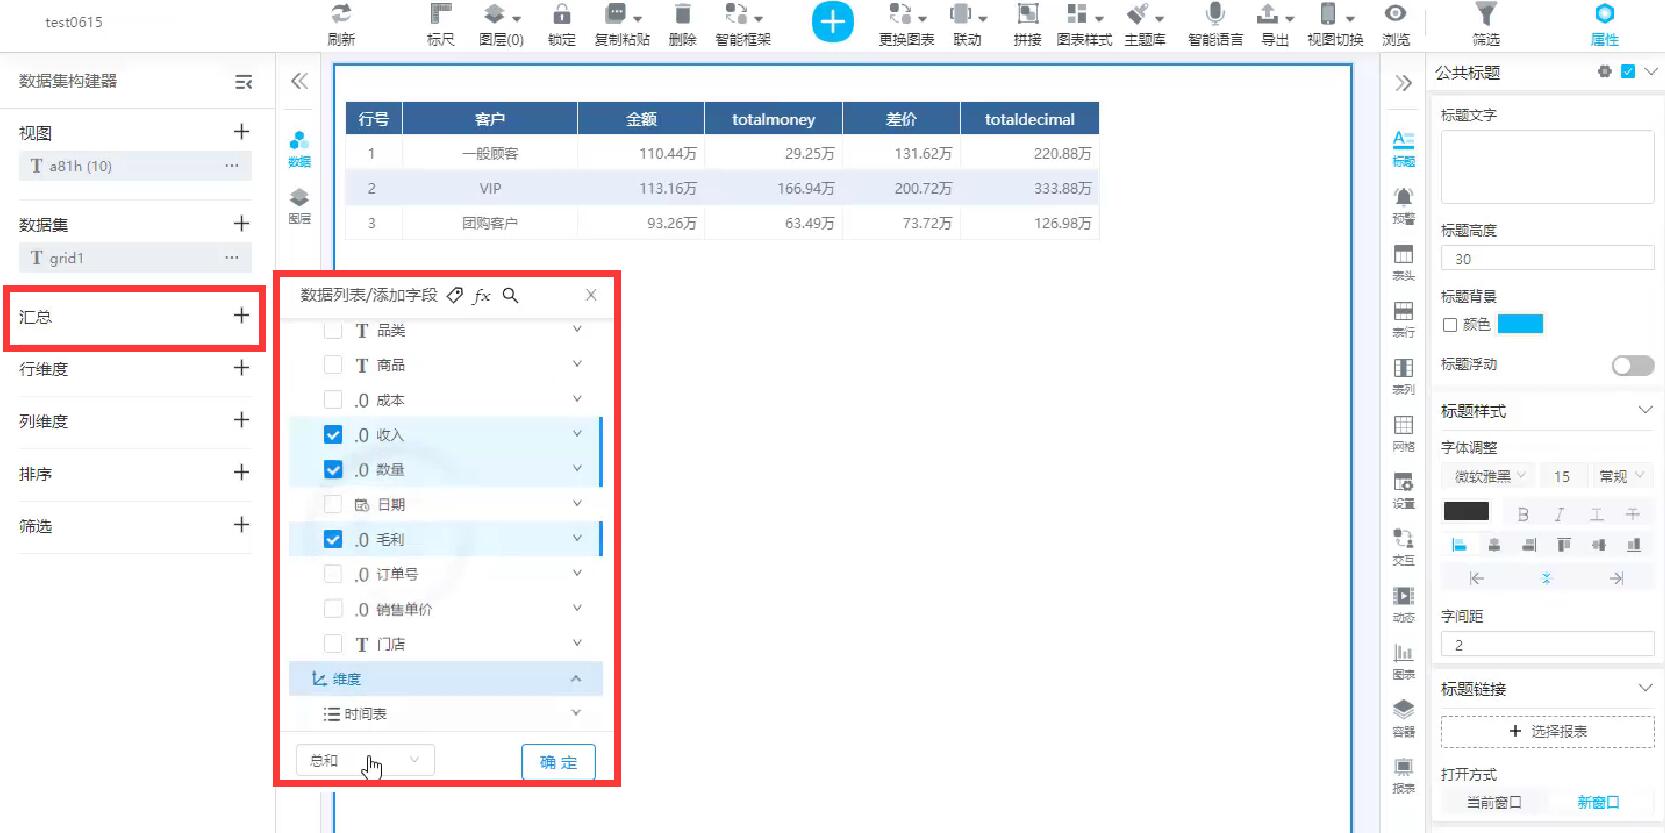The width and height of the screenshot is (1665, 833).
Task: Click the fx formula icon
Action: [482, 295]
